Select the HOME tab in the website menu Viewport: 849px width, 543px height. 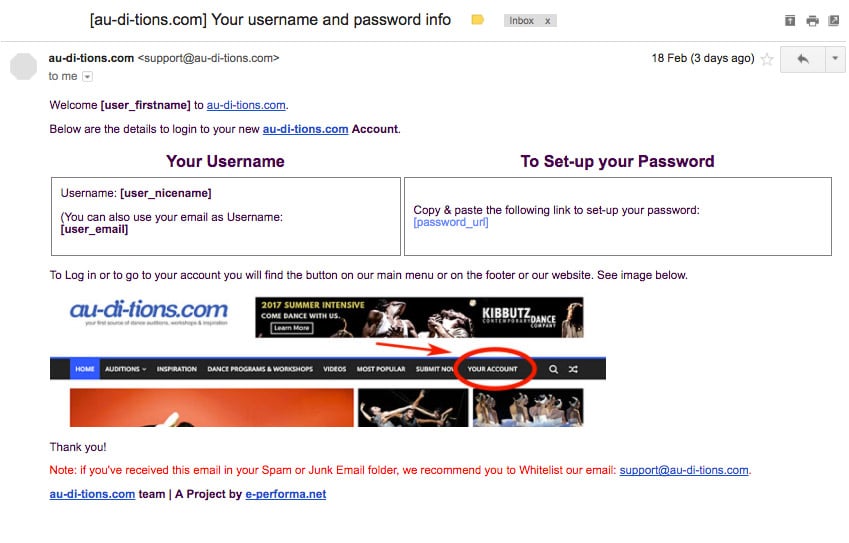pos(84,369)
